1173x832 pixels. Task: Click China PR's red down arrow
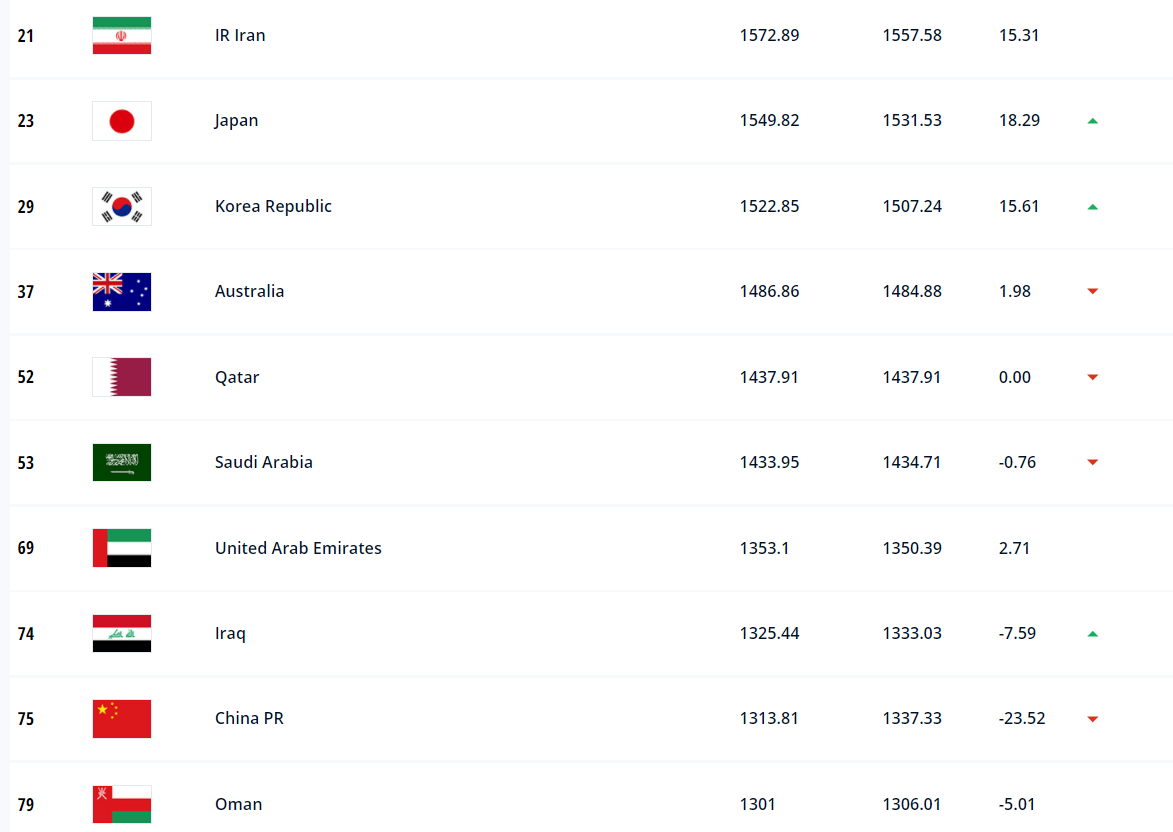[x=1093, y=719]
